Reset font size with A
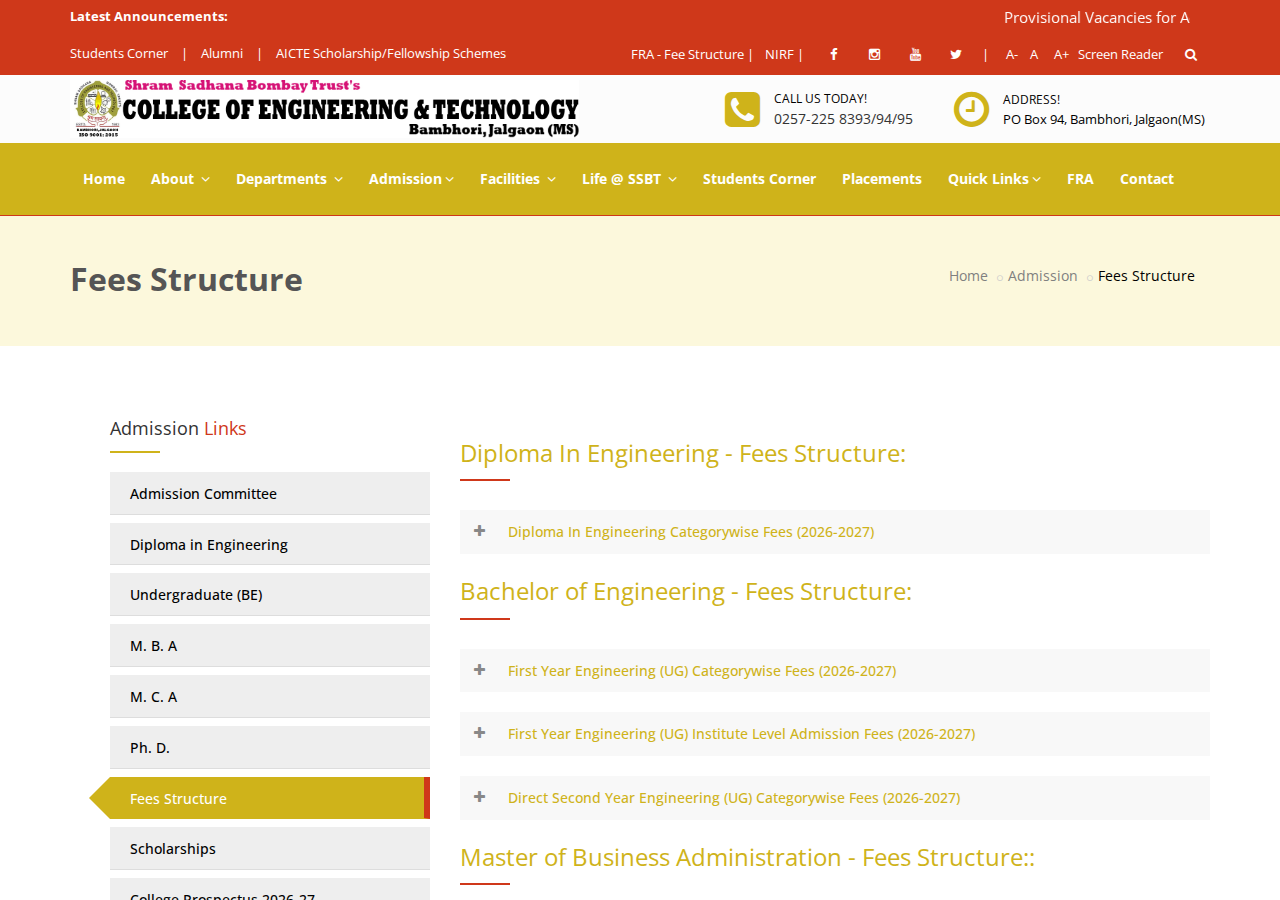Viewport: 1280px width, 900px height. click(x=1034, y=55)
